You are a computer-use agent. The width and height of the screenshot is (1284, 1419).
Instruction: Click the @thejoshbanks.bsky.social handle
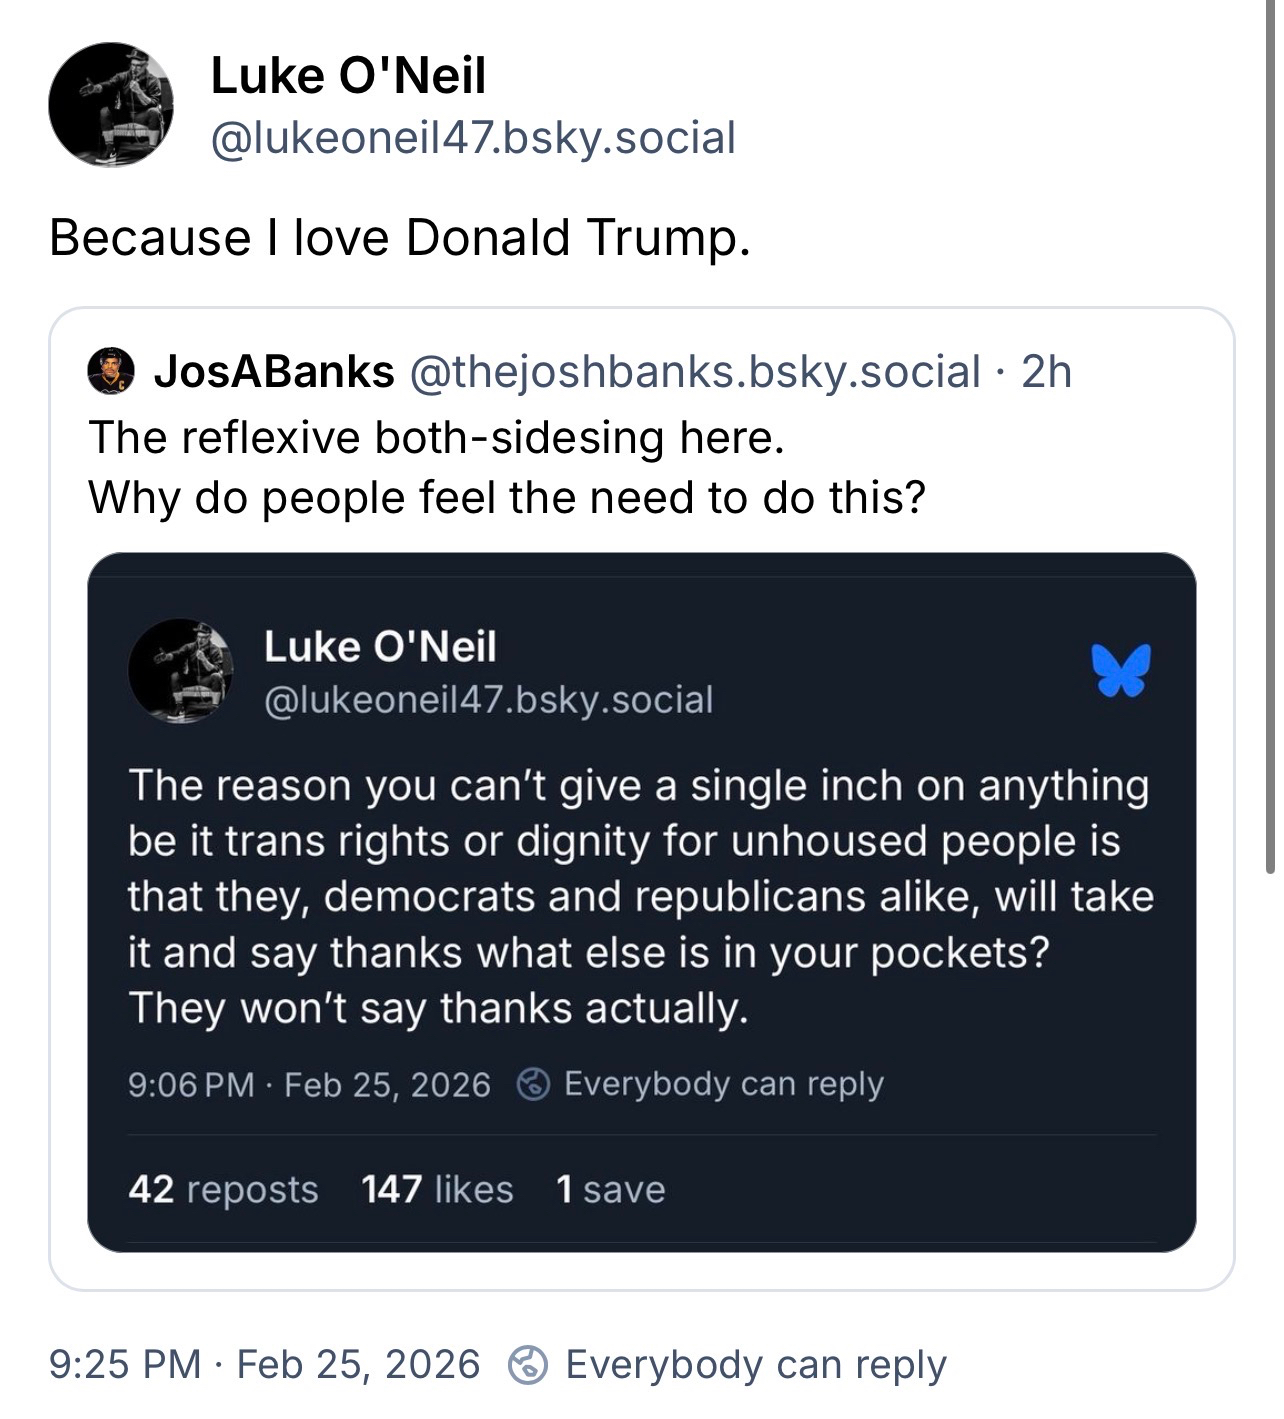pyautogui.click(x=694, y=371)
